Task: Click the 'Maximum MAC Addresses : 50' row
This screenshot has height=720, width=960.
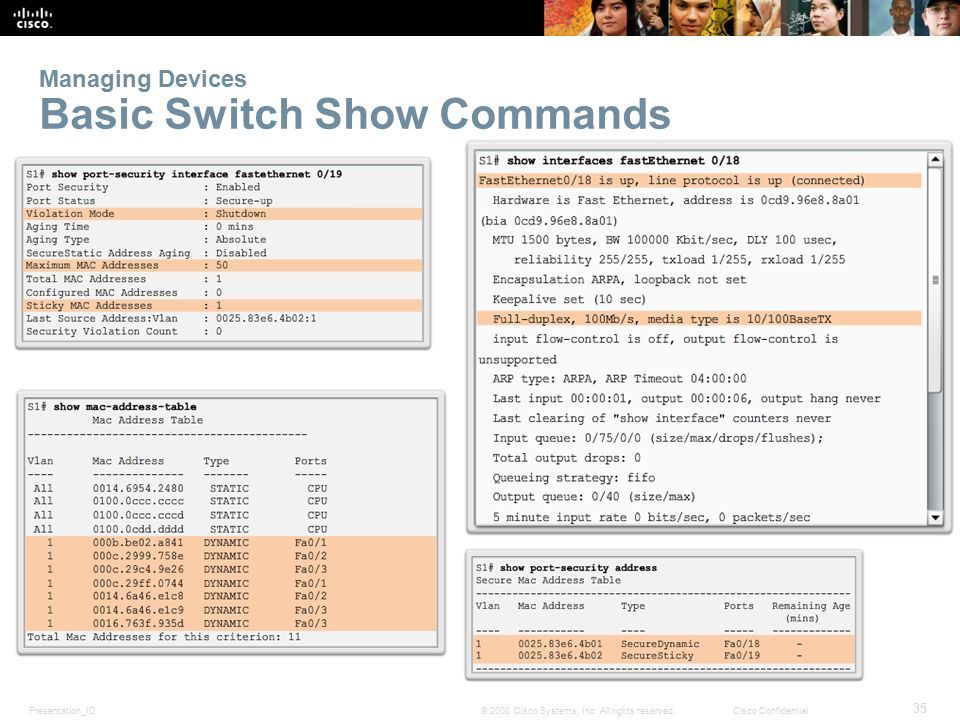Action: pyautogui.click(x=223, y=265)
